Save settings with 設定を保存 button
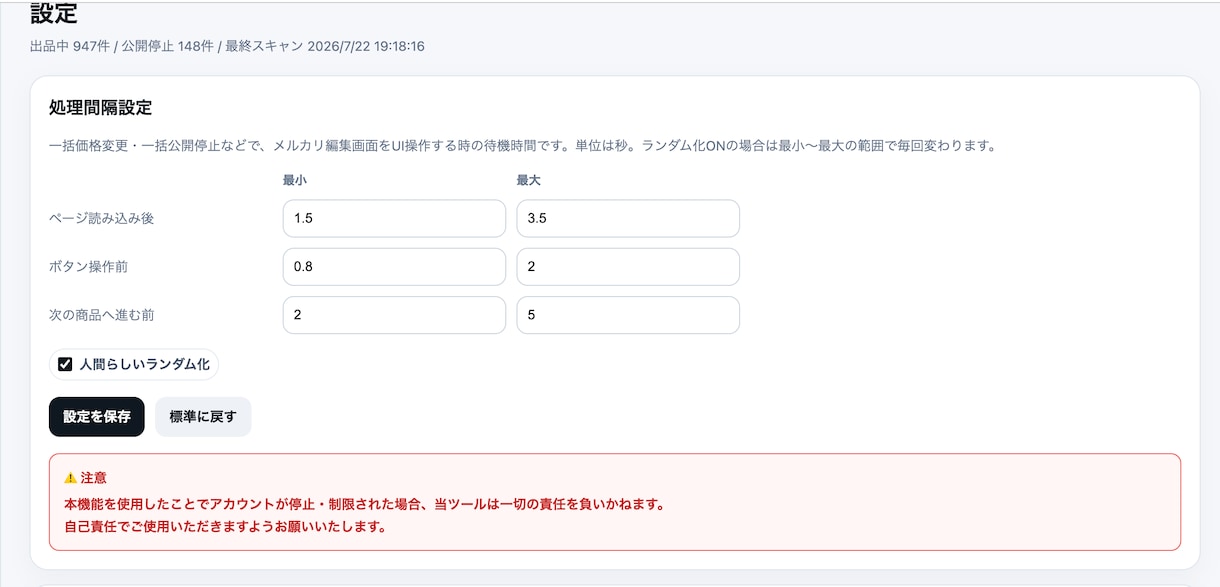 tap(97, 417)
